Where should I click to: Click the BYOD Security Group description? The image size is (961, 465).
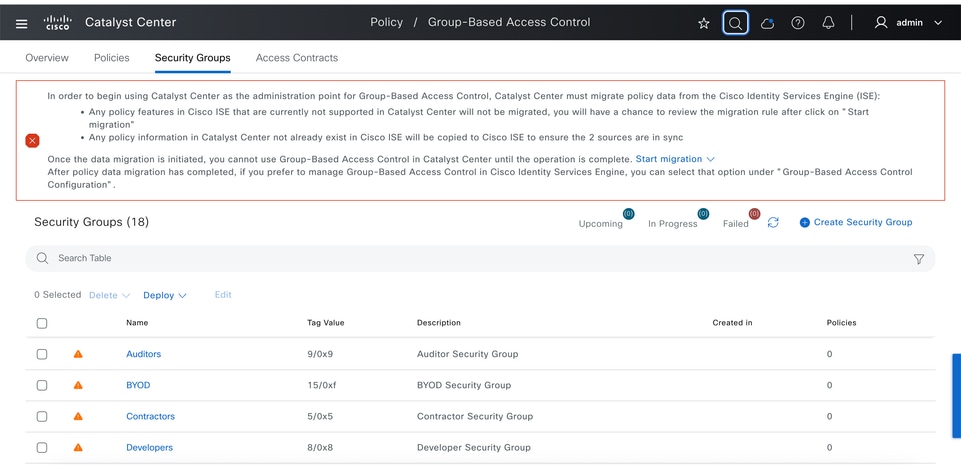[x=464, y=385]
